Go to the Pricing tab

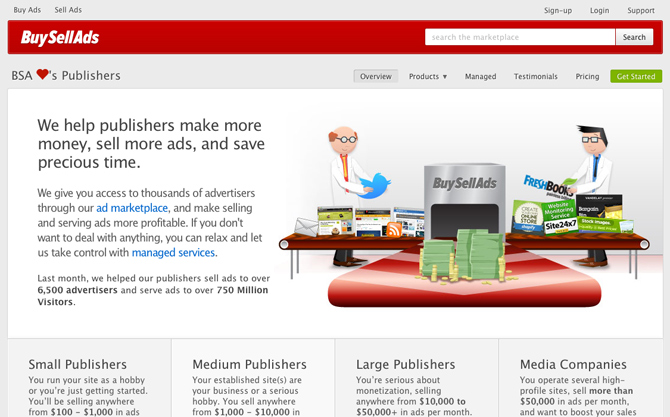tap(587, 76)
